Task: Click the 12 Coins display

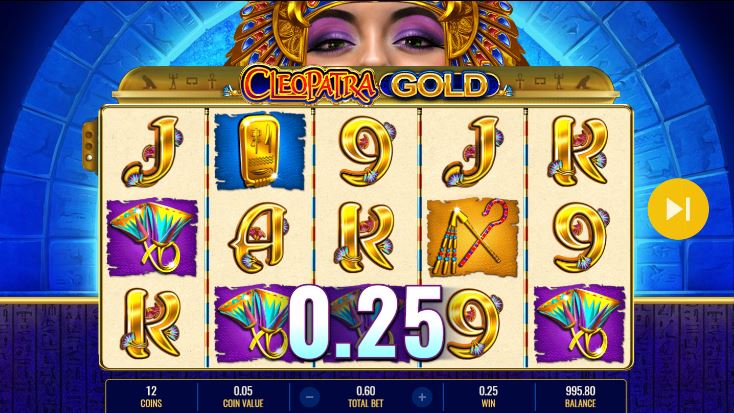Action: (x=151, y=397)
